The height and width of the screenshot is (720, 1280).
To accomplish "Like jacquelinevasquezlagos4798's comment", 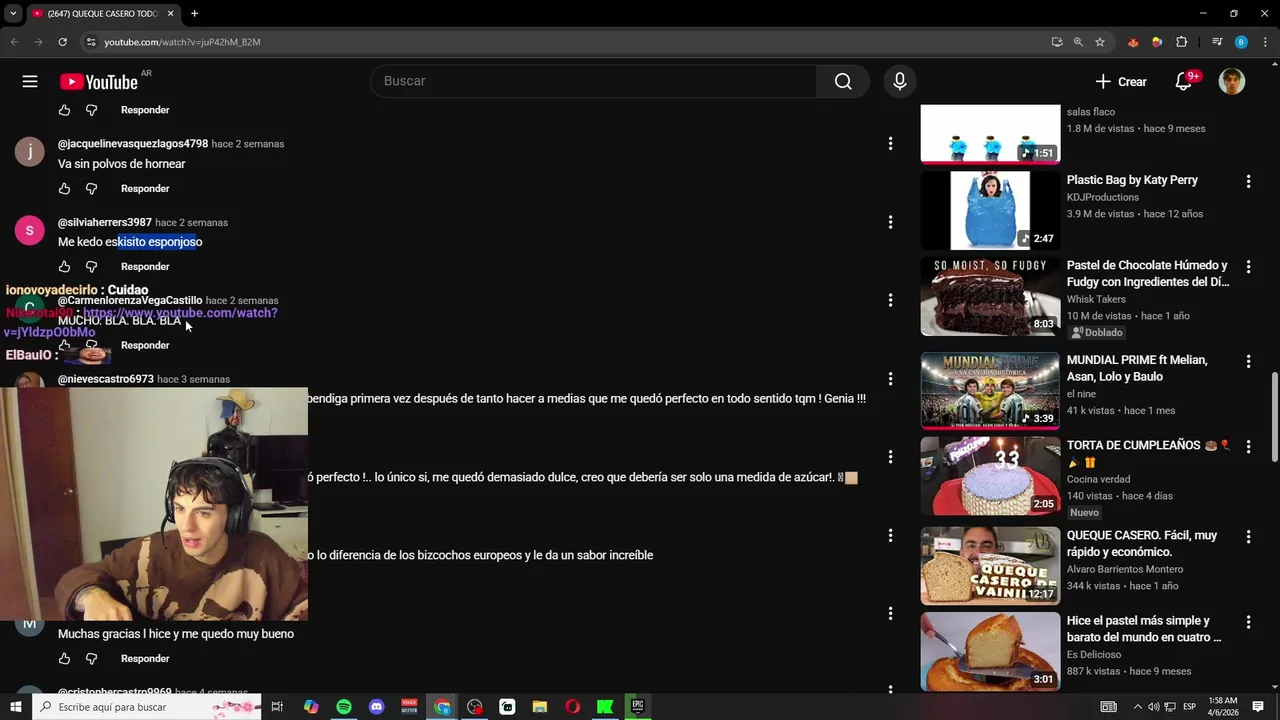I will (64, 189).
